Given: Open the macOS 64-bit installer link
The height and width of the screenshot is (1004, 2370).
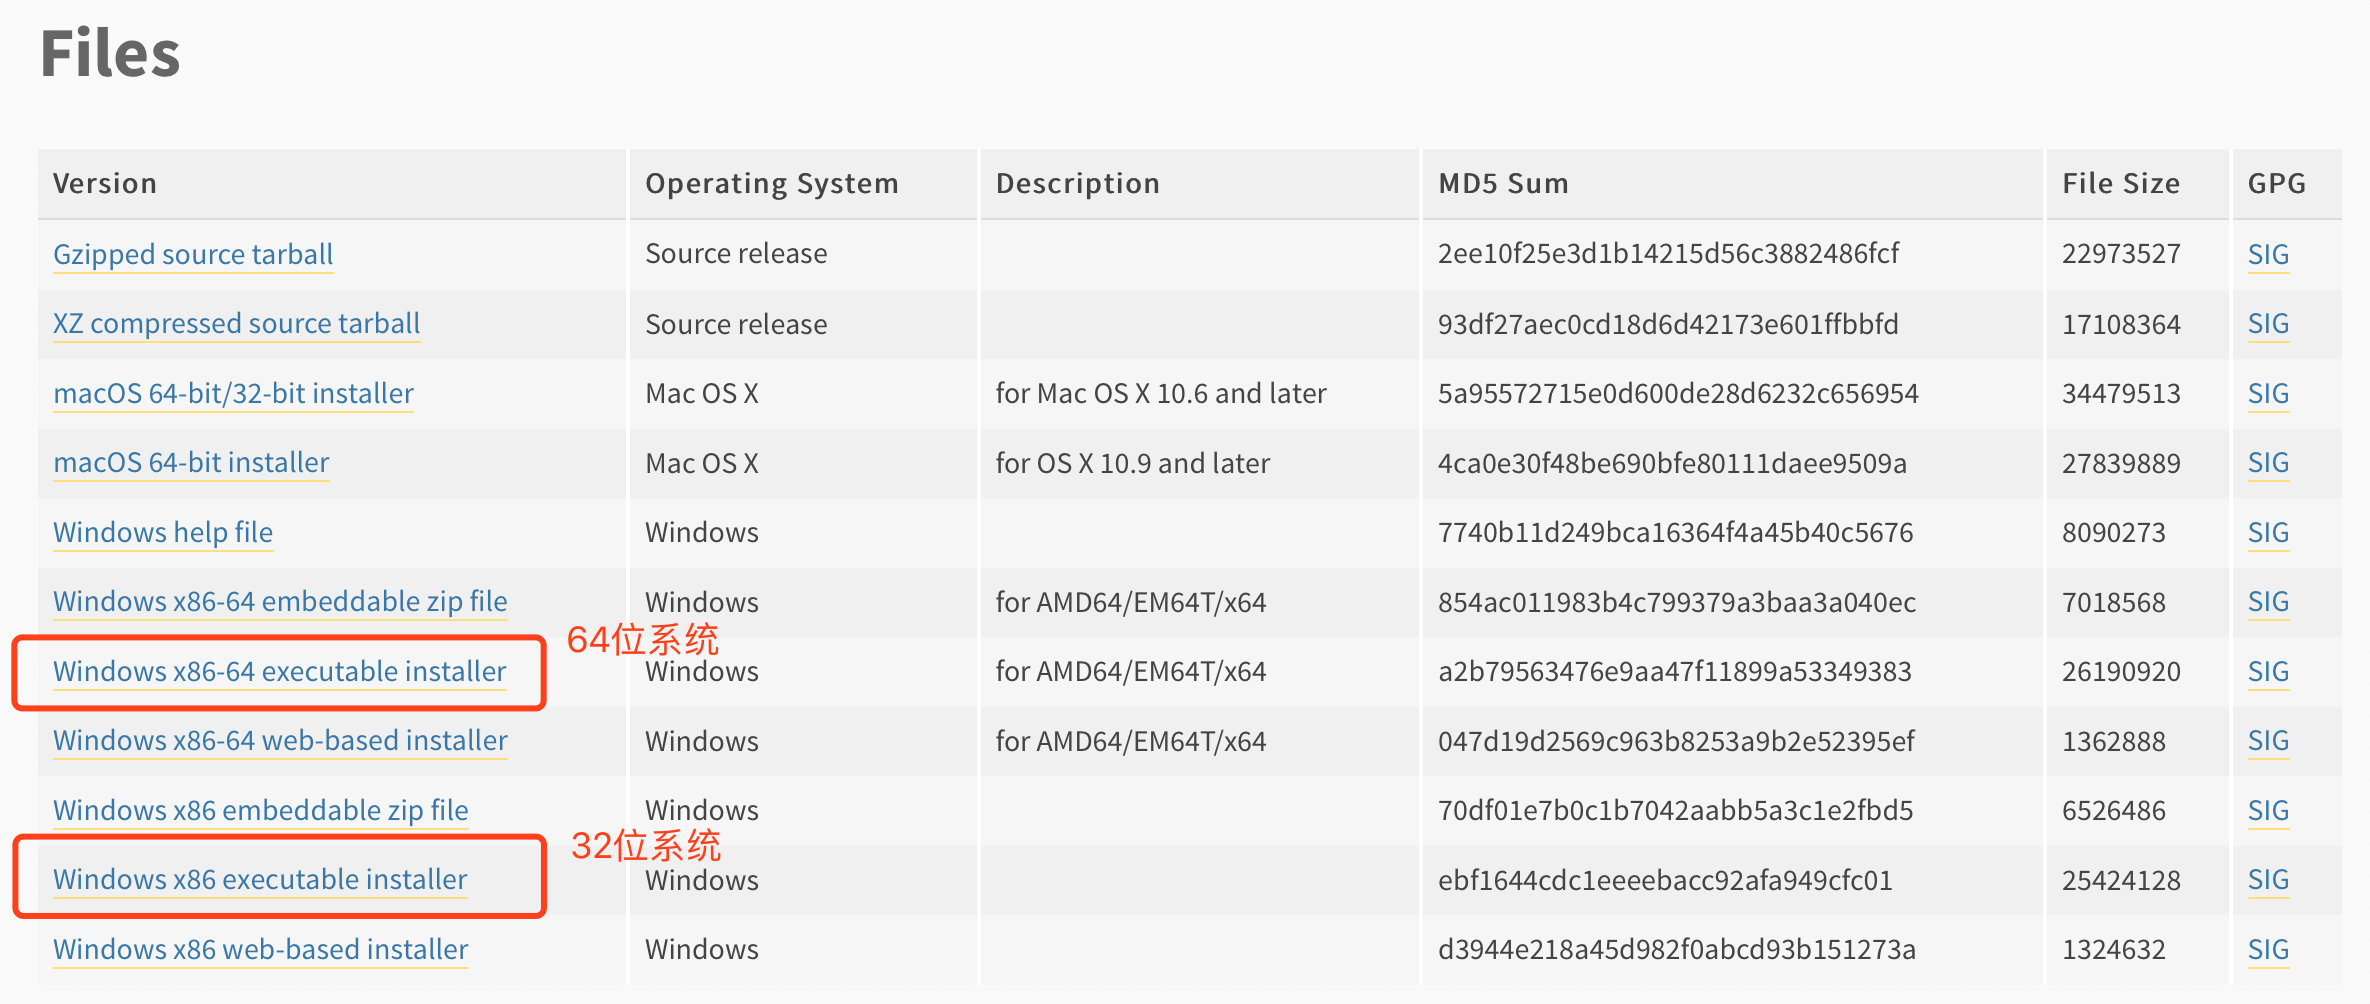Looking at the screenshot, I should [x=191, y=463].
